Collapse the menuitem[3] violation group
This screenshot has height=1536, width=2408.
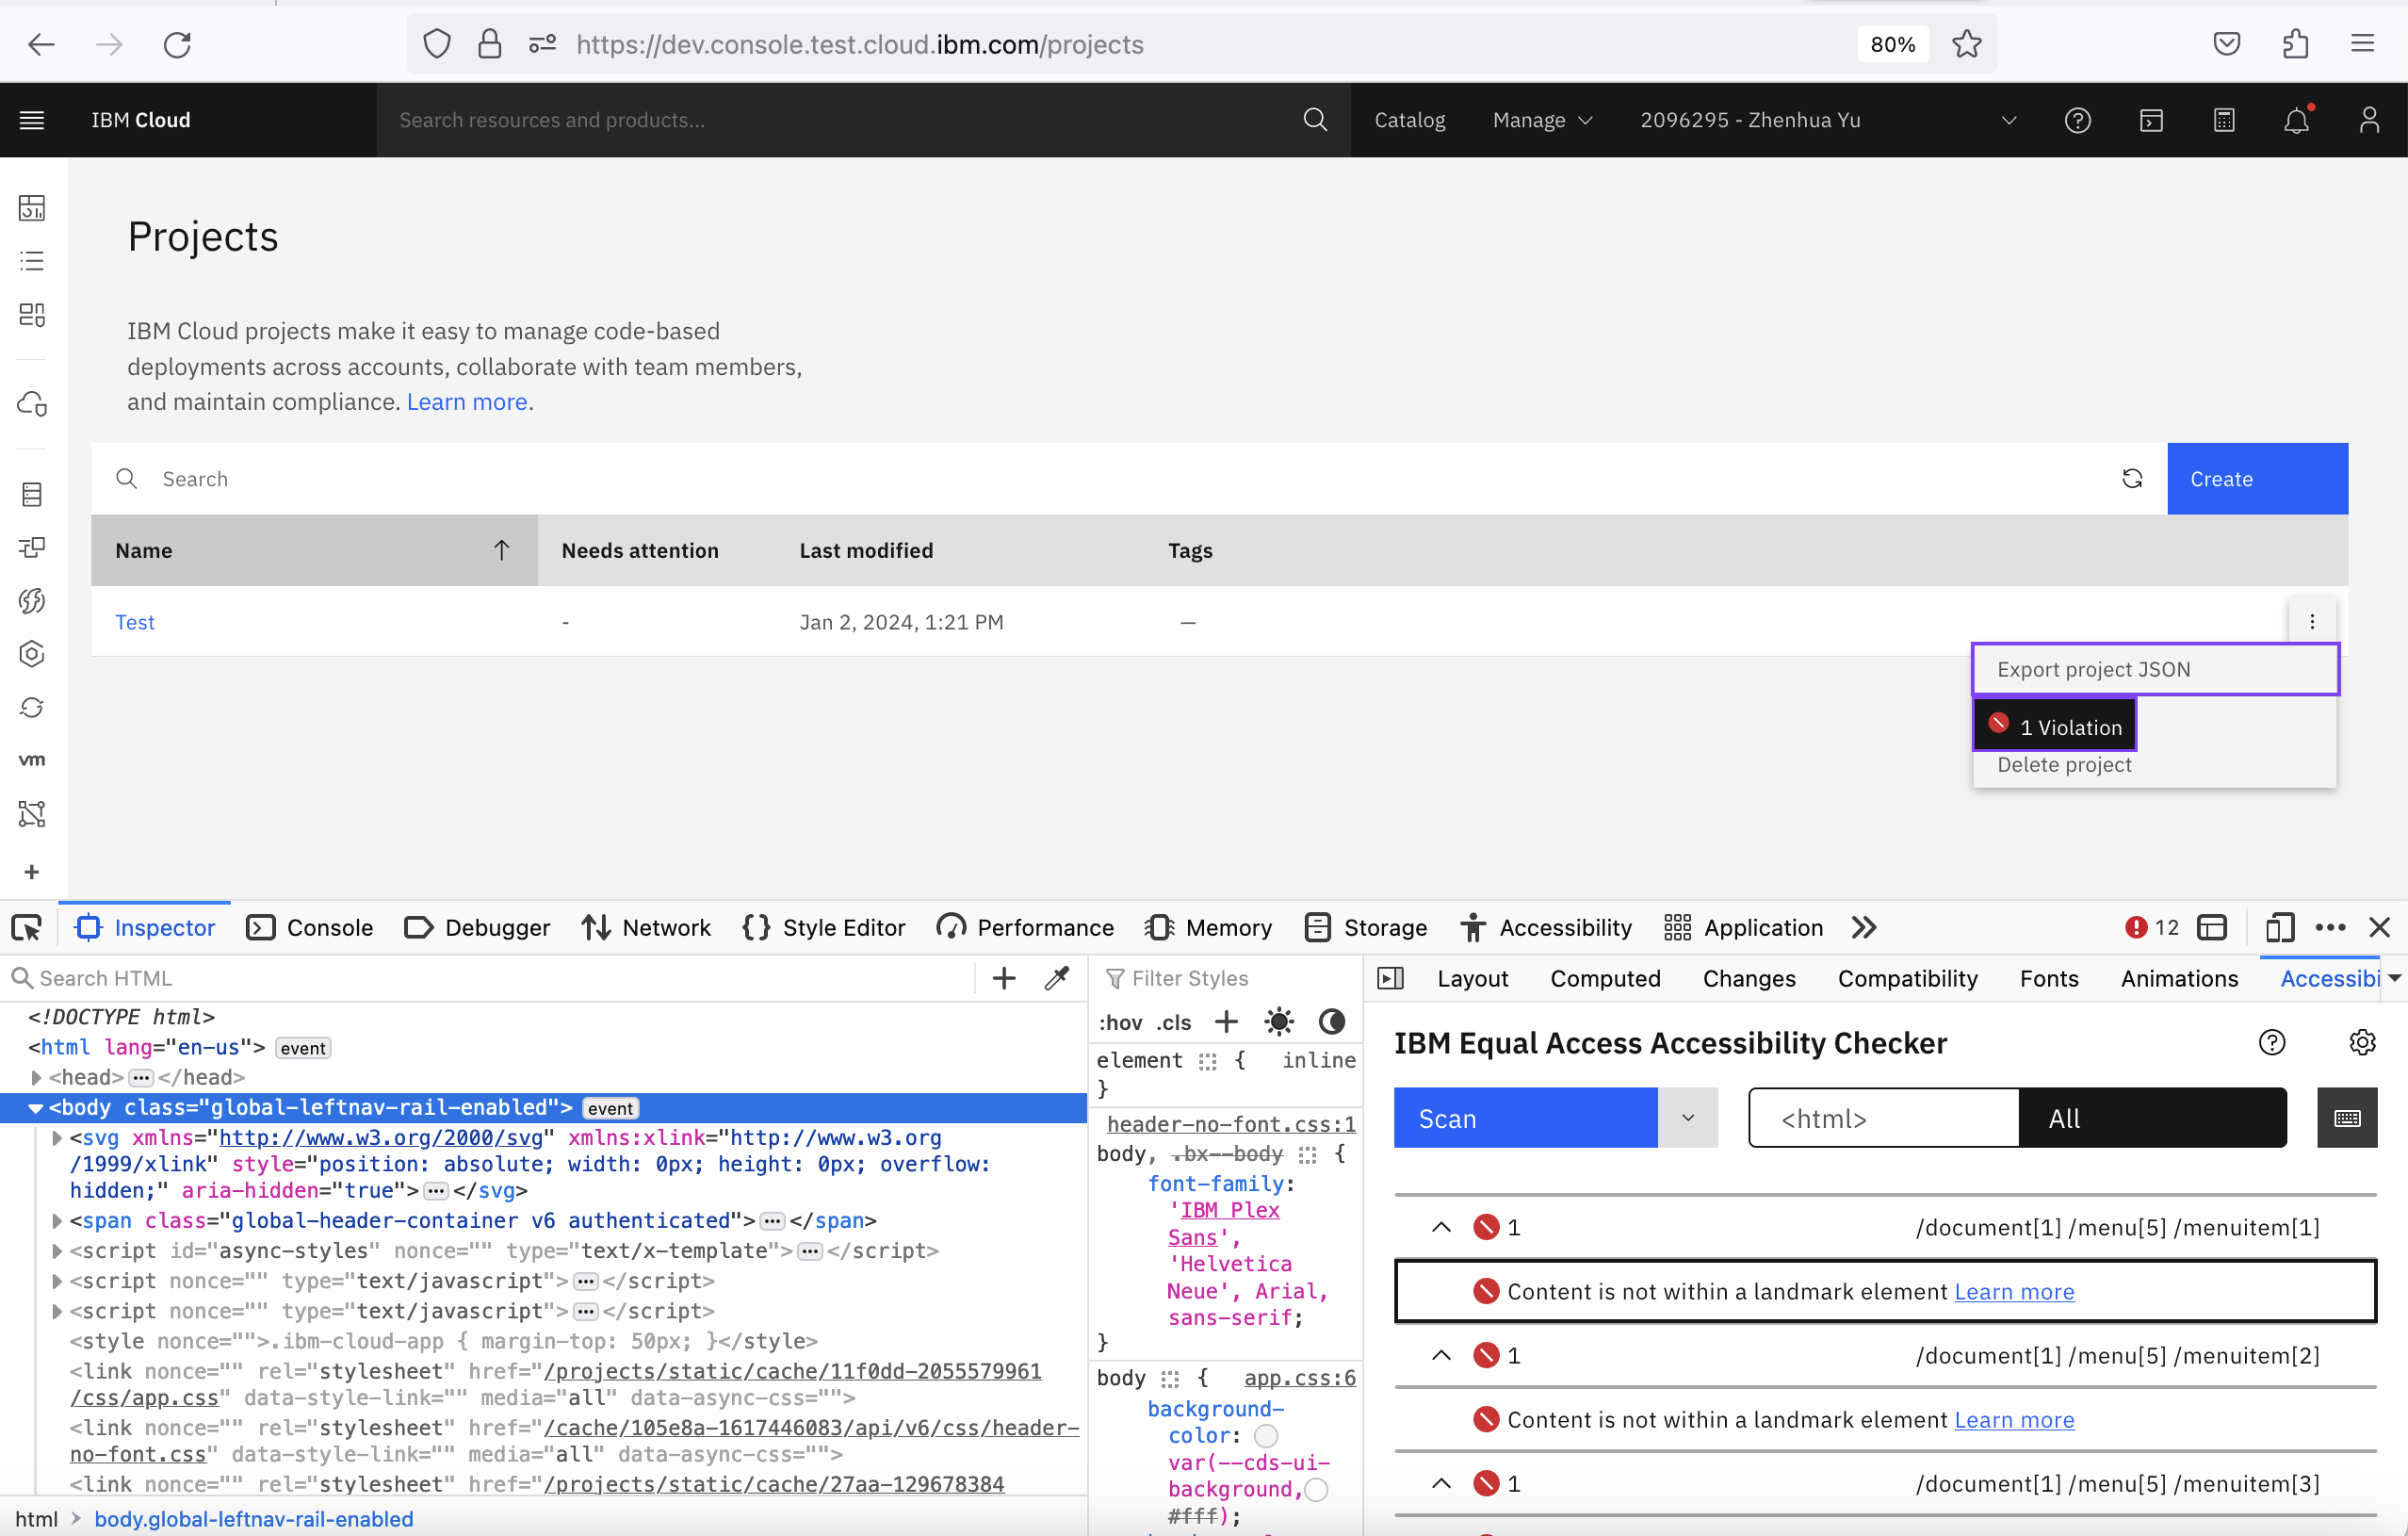coord(1441,1483)
